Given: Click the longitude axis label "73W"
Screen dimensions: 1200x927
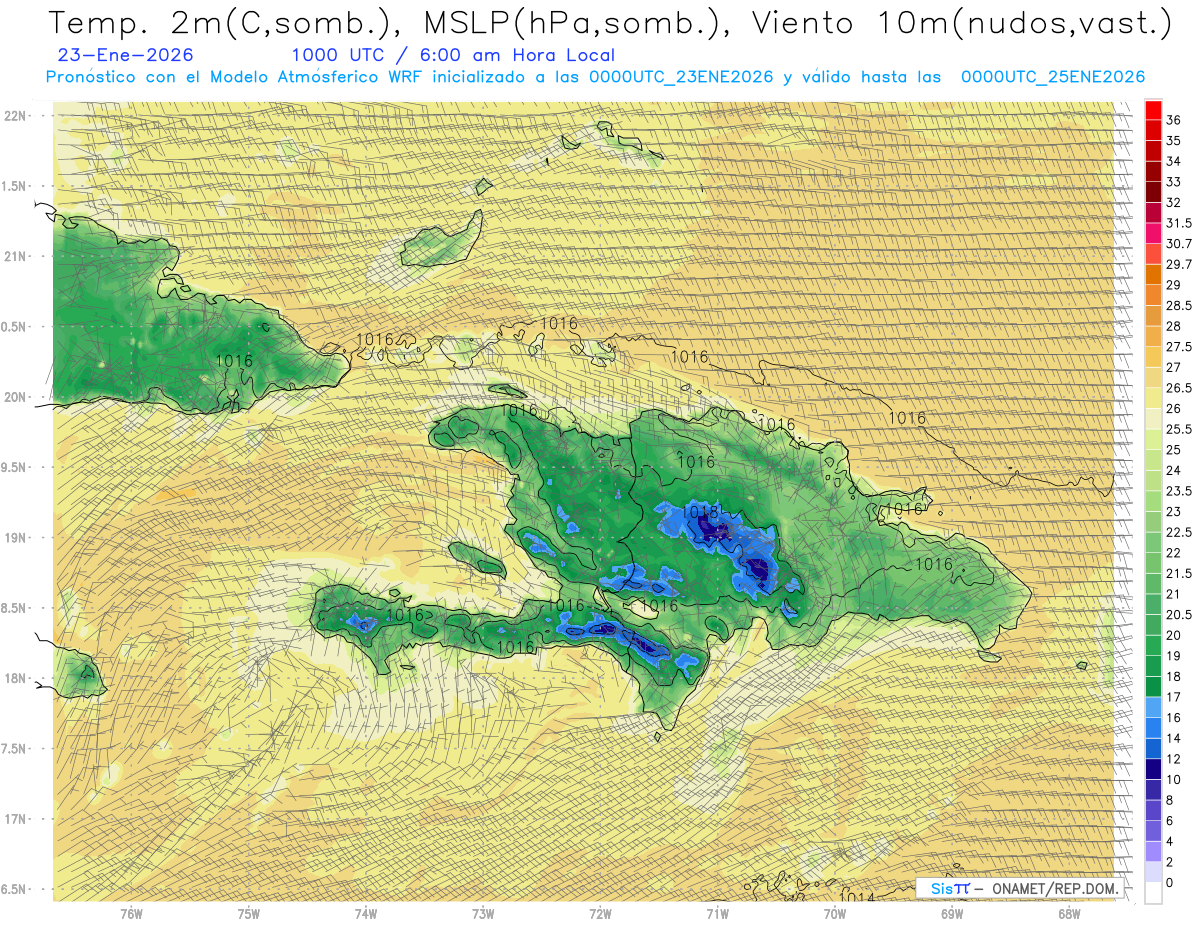Looking at the screenshot, I should [x=483, y=914].
